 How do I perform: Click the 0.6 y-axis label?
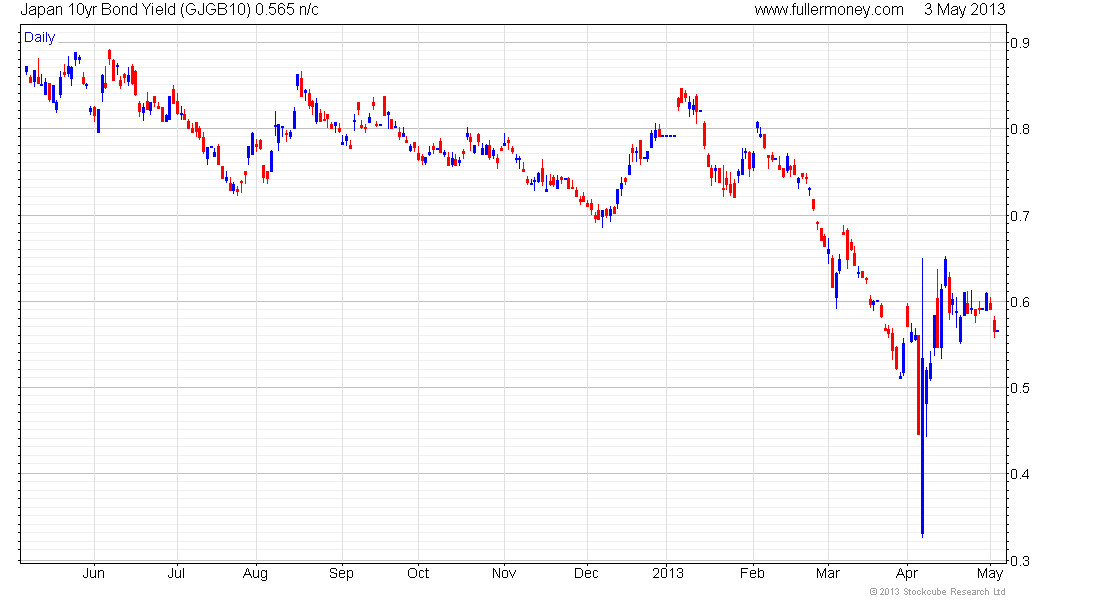1020,302
